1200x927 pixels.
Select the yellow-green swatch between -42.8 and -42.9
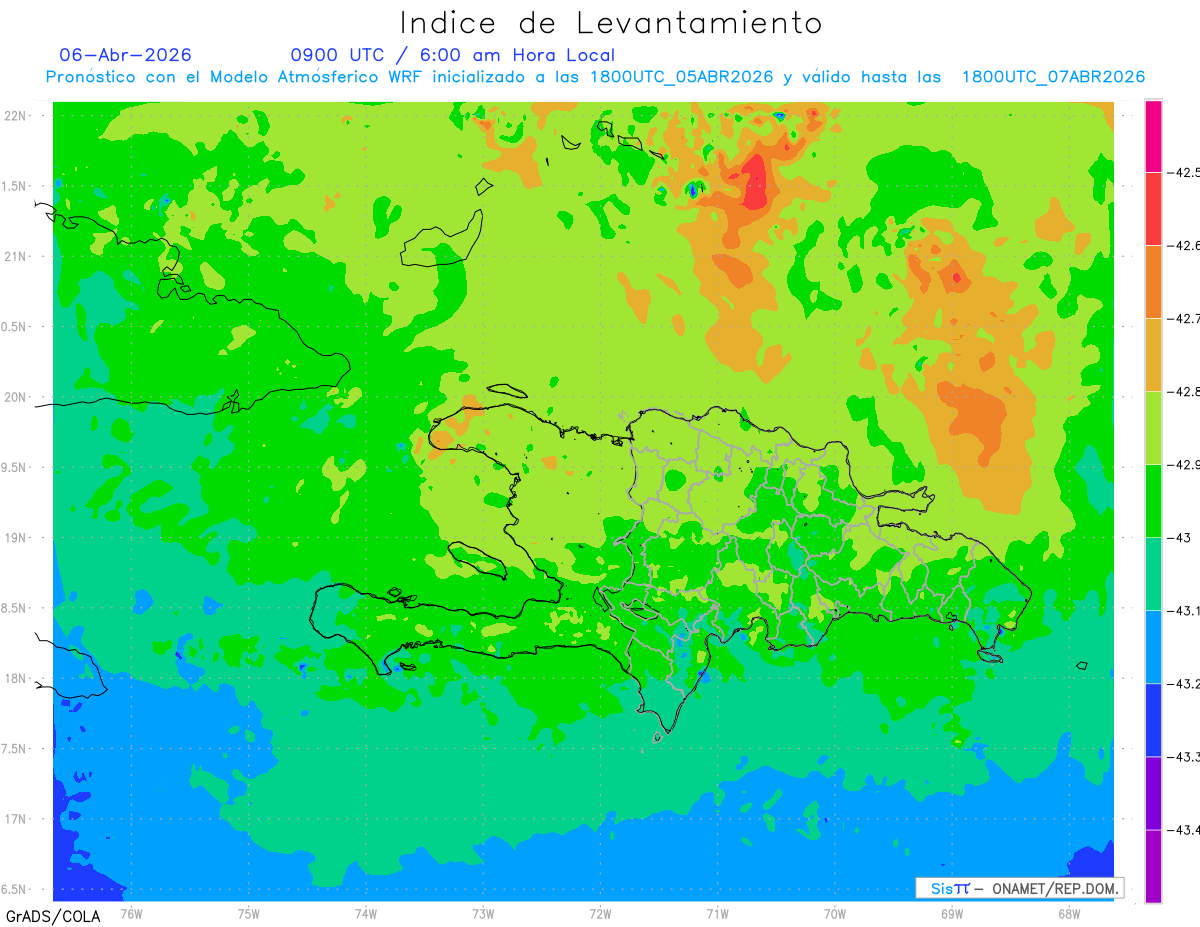coord(1153,428)
